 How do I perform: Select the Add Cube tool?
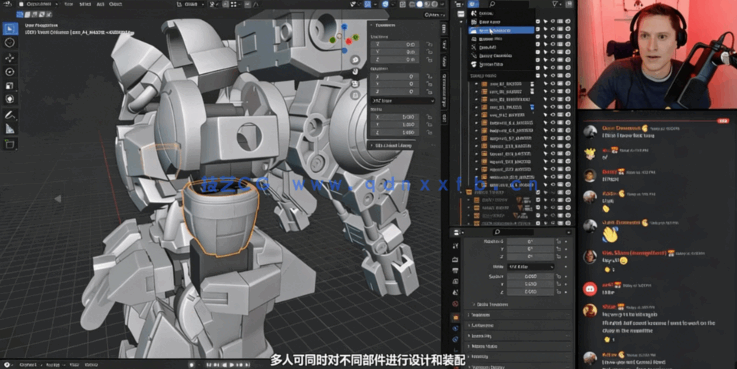click(x=10, y=143)
